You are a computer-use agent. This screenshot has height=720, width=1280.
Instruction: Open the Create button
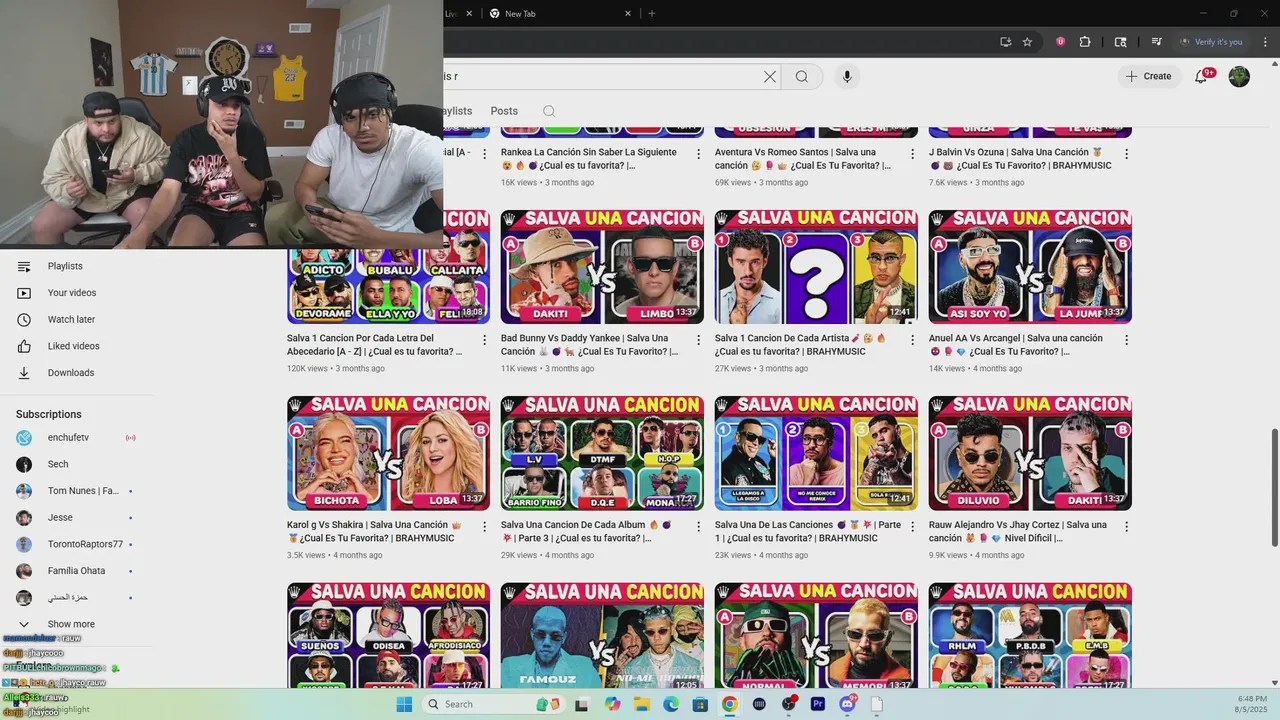click(1149, 76)
